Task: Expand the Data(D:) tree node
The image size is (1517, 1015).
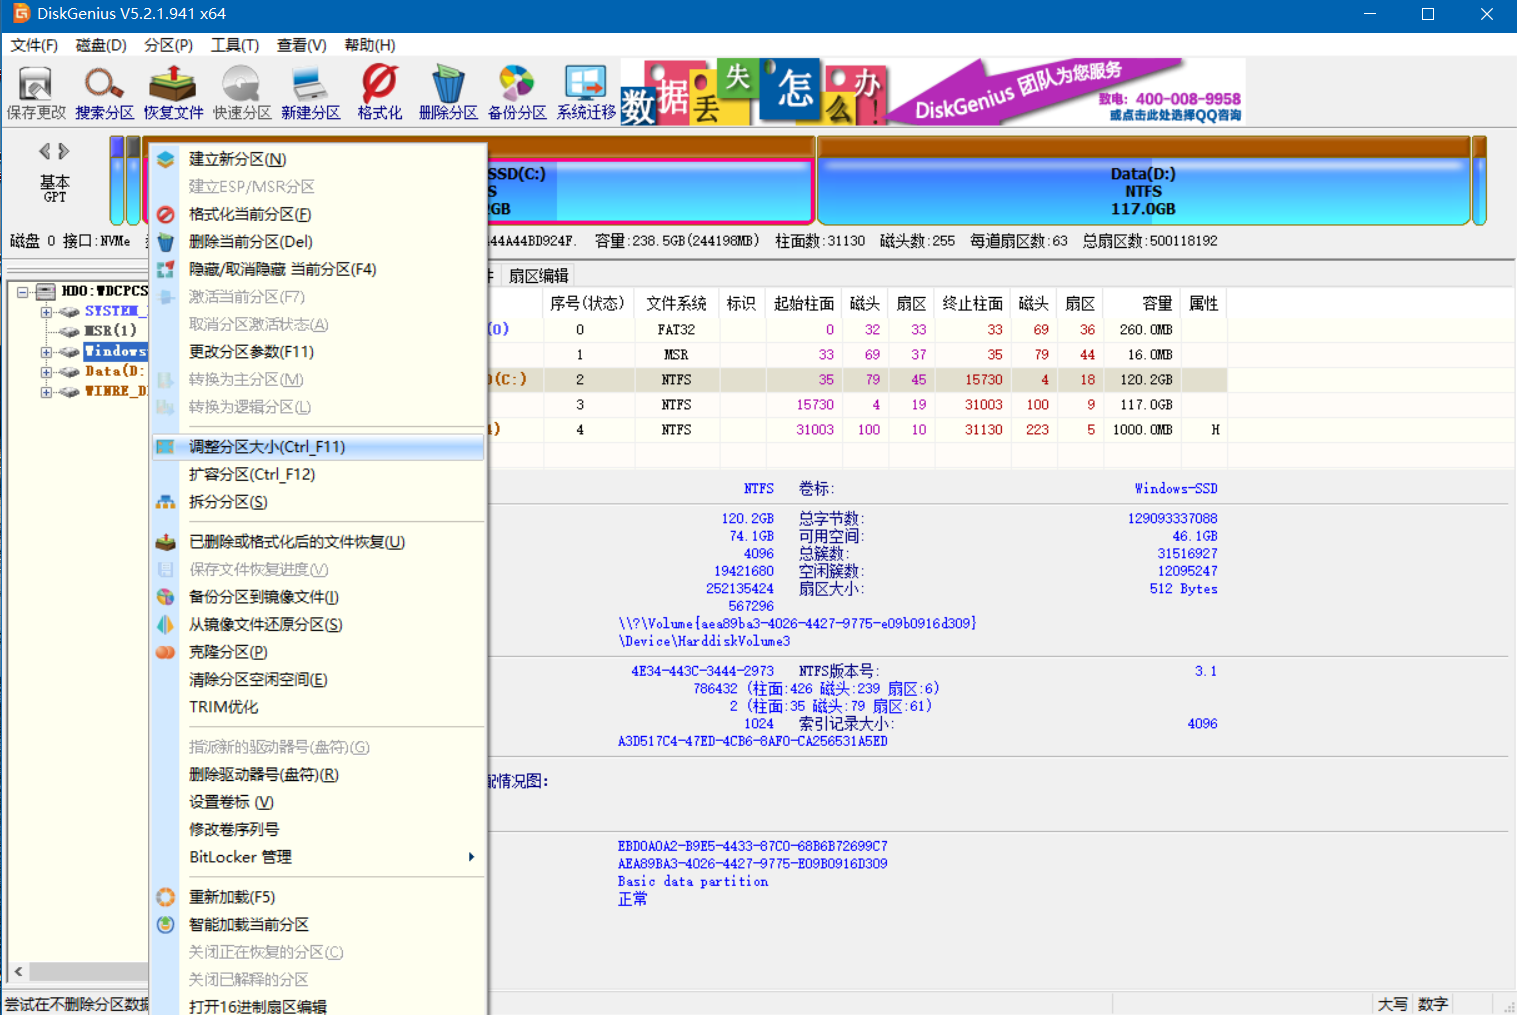Action: point(46,371)
